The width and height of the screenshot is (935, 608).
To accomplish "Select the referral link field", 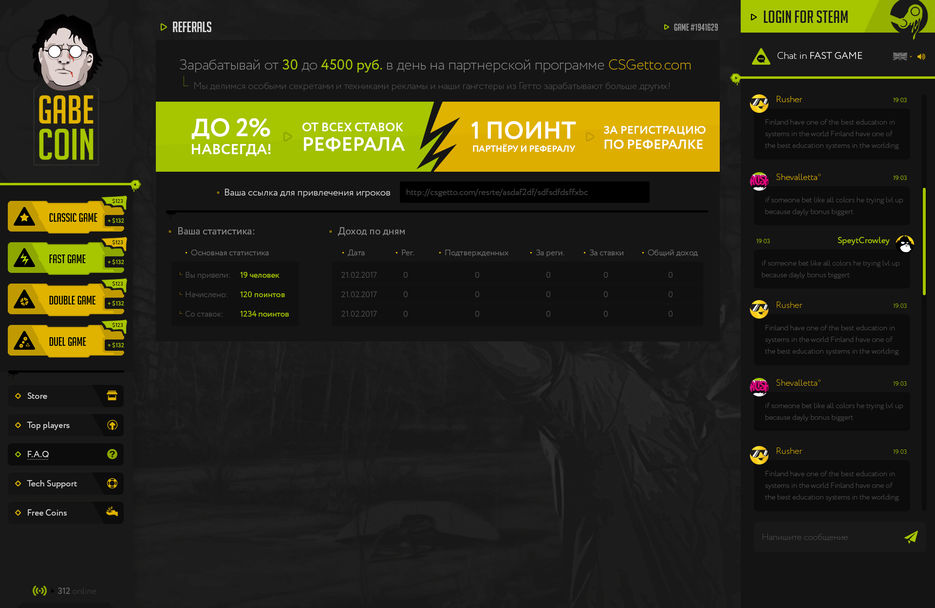I will (x=524, y=192).
